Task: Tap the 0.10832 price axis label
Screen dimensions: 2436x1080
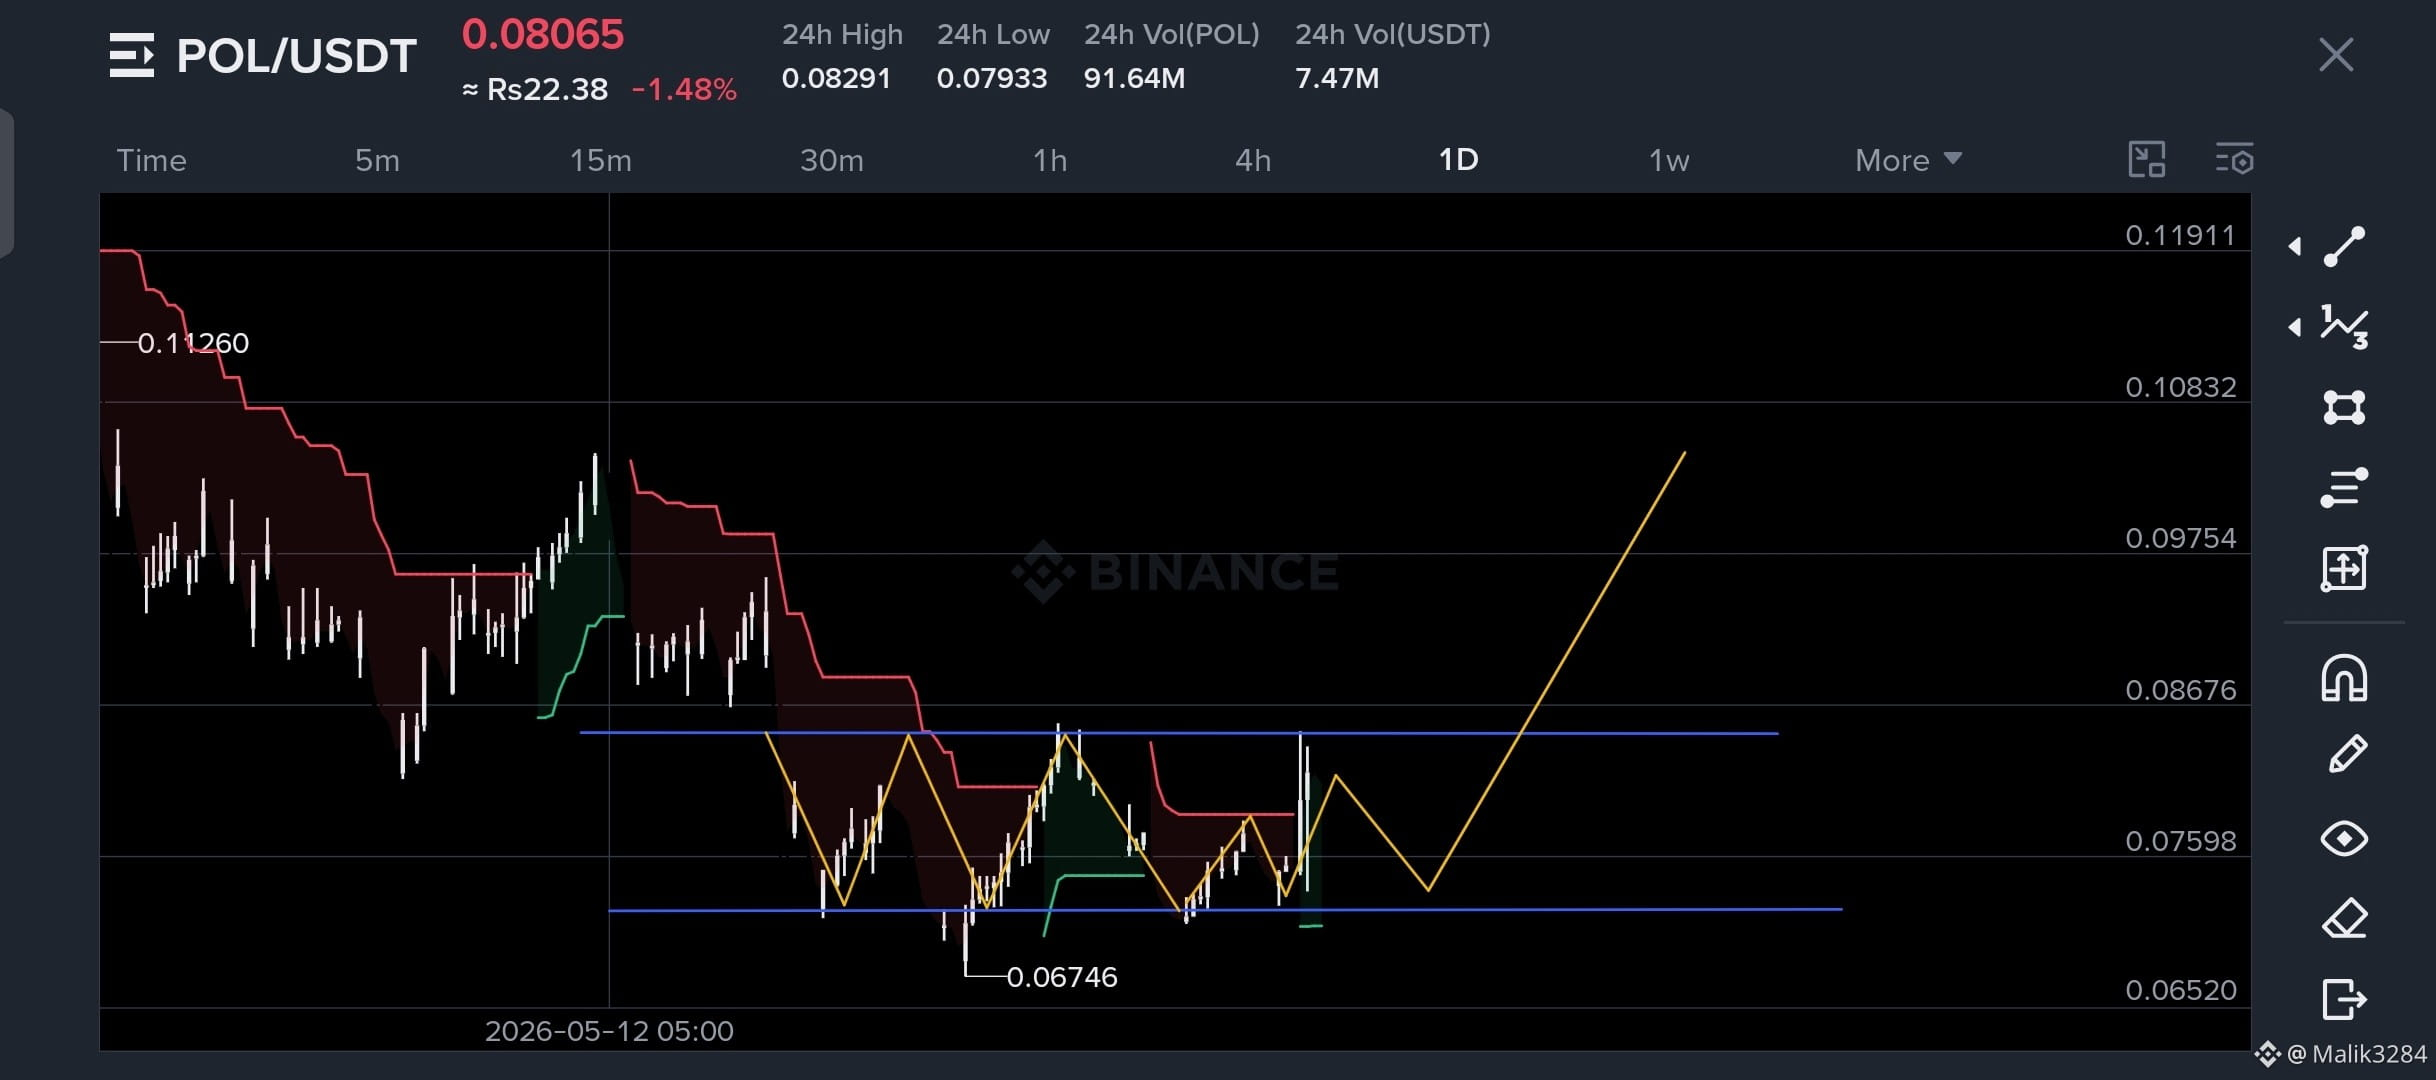Action: 2180,387
